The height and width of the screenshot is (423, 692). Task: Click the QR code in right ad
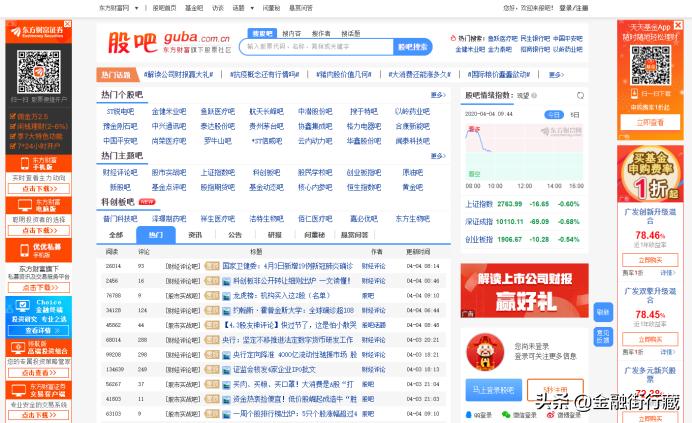(651, 65)
